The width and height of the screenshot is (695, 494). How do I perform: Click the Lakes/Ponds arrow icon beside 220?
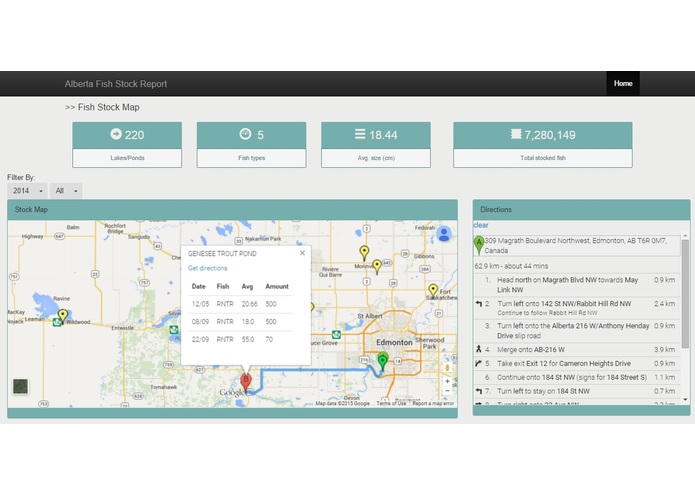[x=116, y=134]
